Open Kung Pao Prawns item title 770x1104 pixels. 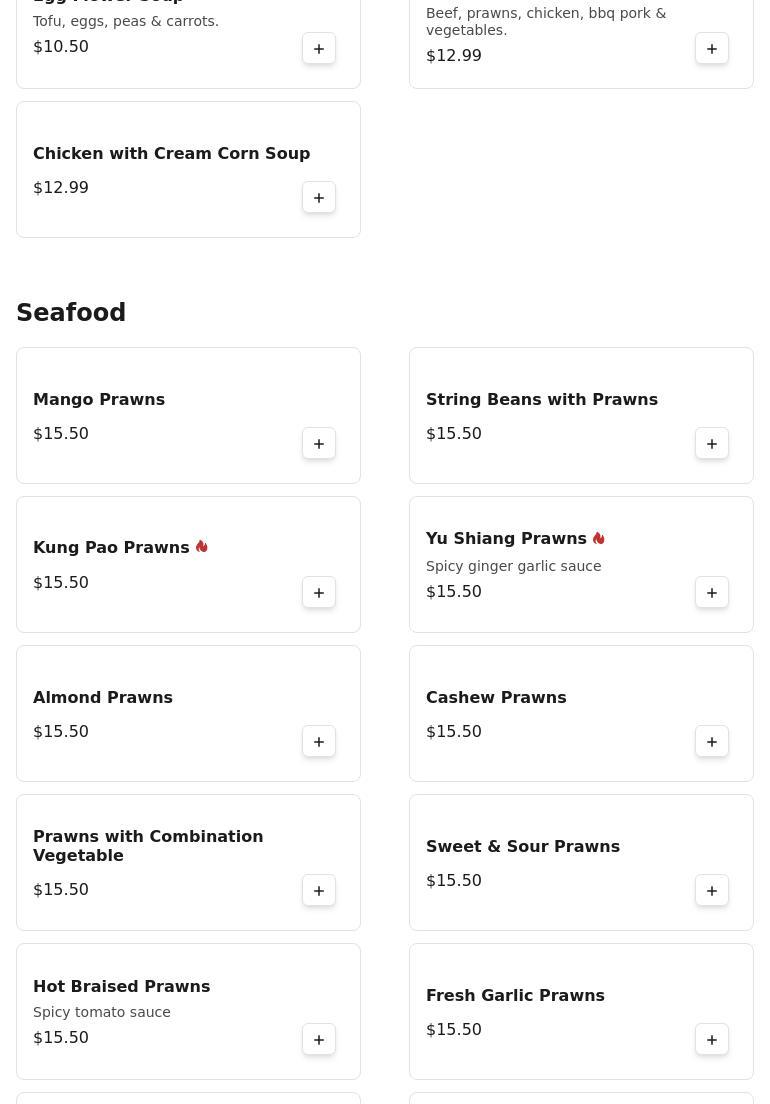click(x=111, y=548)
